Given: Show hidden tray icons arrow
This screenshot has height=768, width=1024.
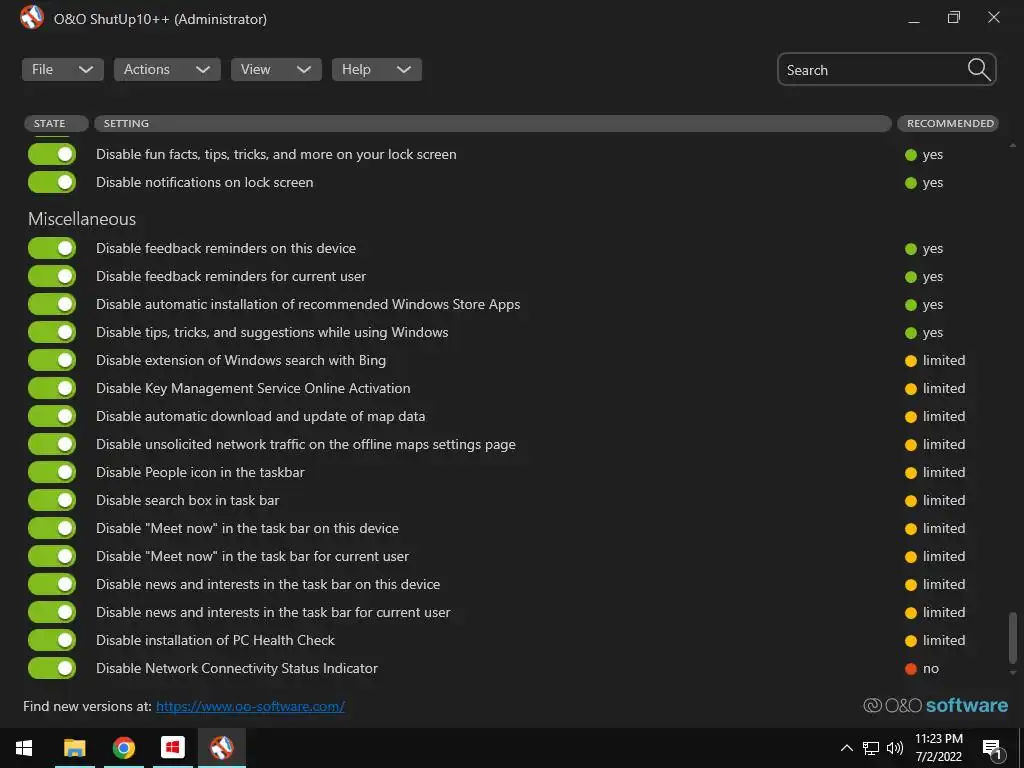Looking at the screenshot, I should (x=846, y=748).
